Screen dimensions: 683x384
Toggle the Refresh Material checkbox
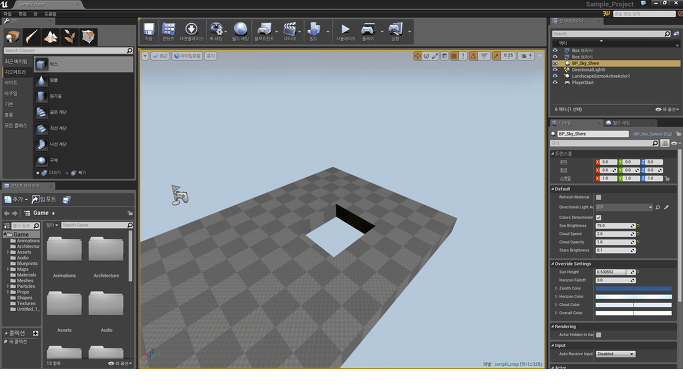(598, 197)
